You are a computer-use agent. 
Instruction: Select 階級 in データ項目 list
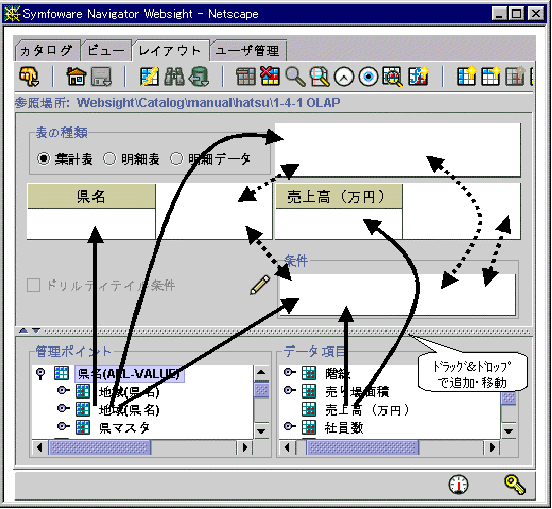coord(337,373)
